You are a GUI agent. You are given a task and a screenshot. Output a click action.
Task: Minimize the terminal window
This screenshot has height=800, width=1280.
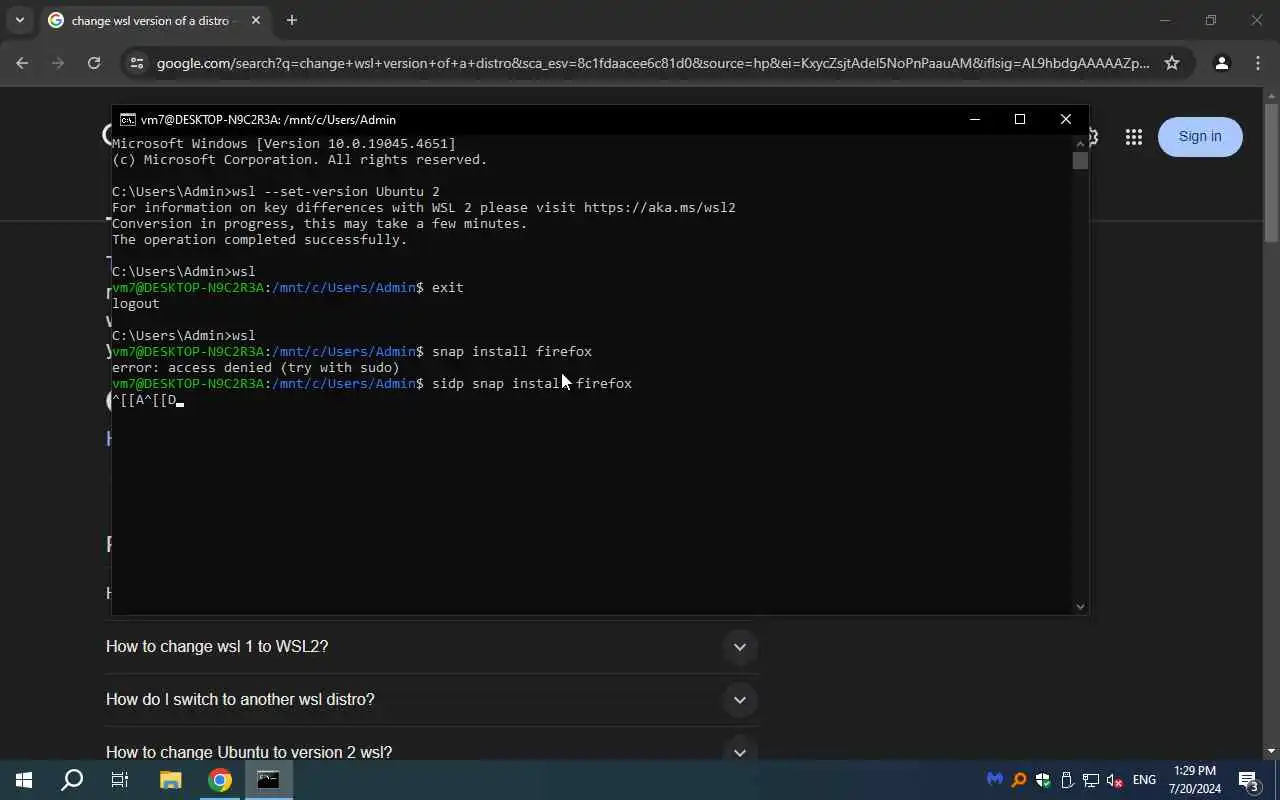975,119
